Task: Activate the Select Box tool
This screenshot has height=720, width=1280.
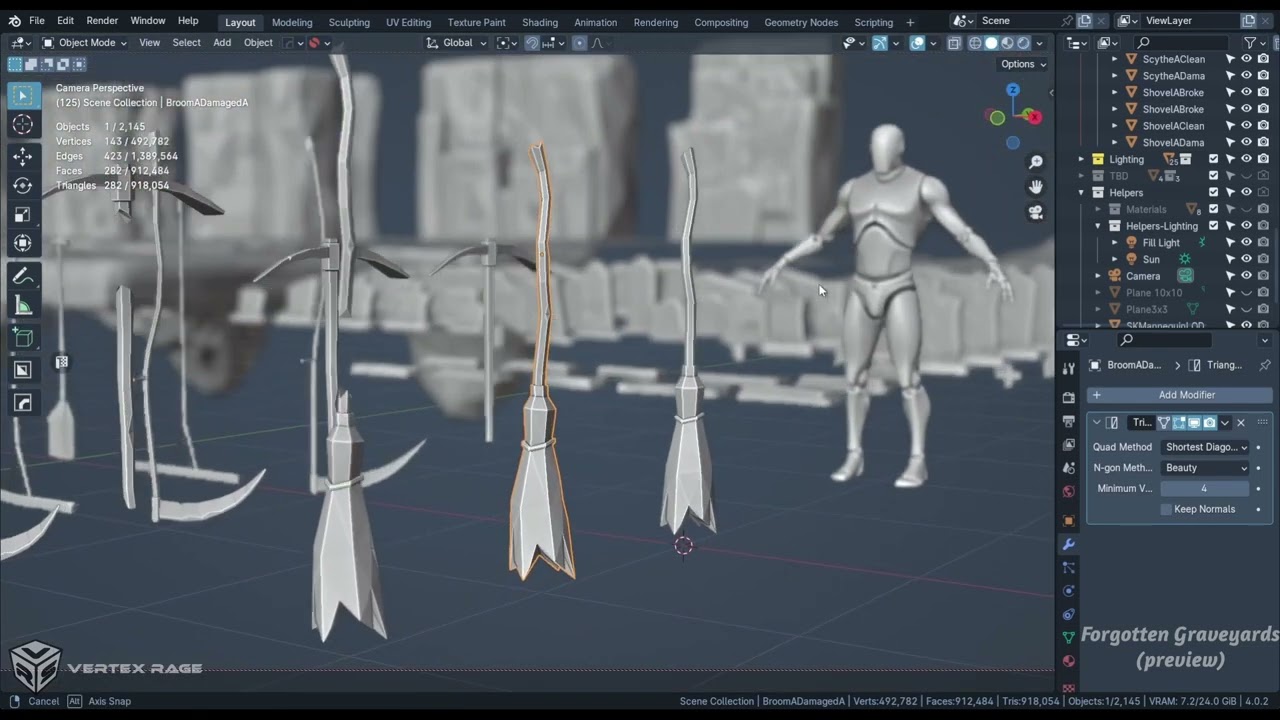Action: [22, 95]
